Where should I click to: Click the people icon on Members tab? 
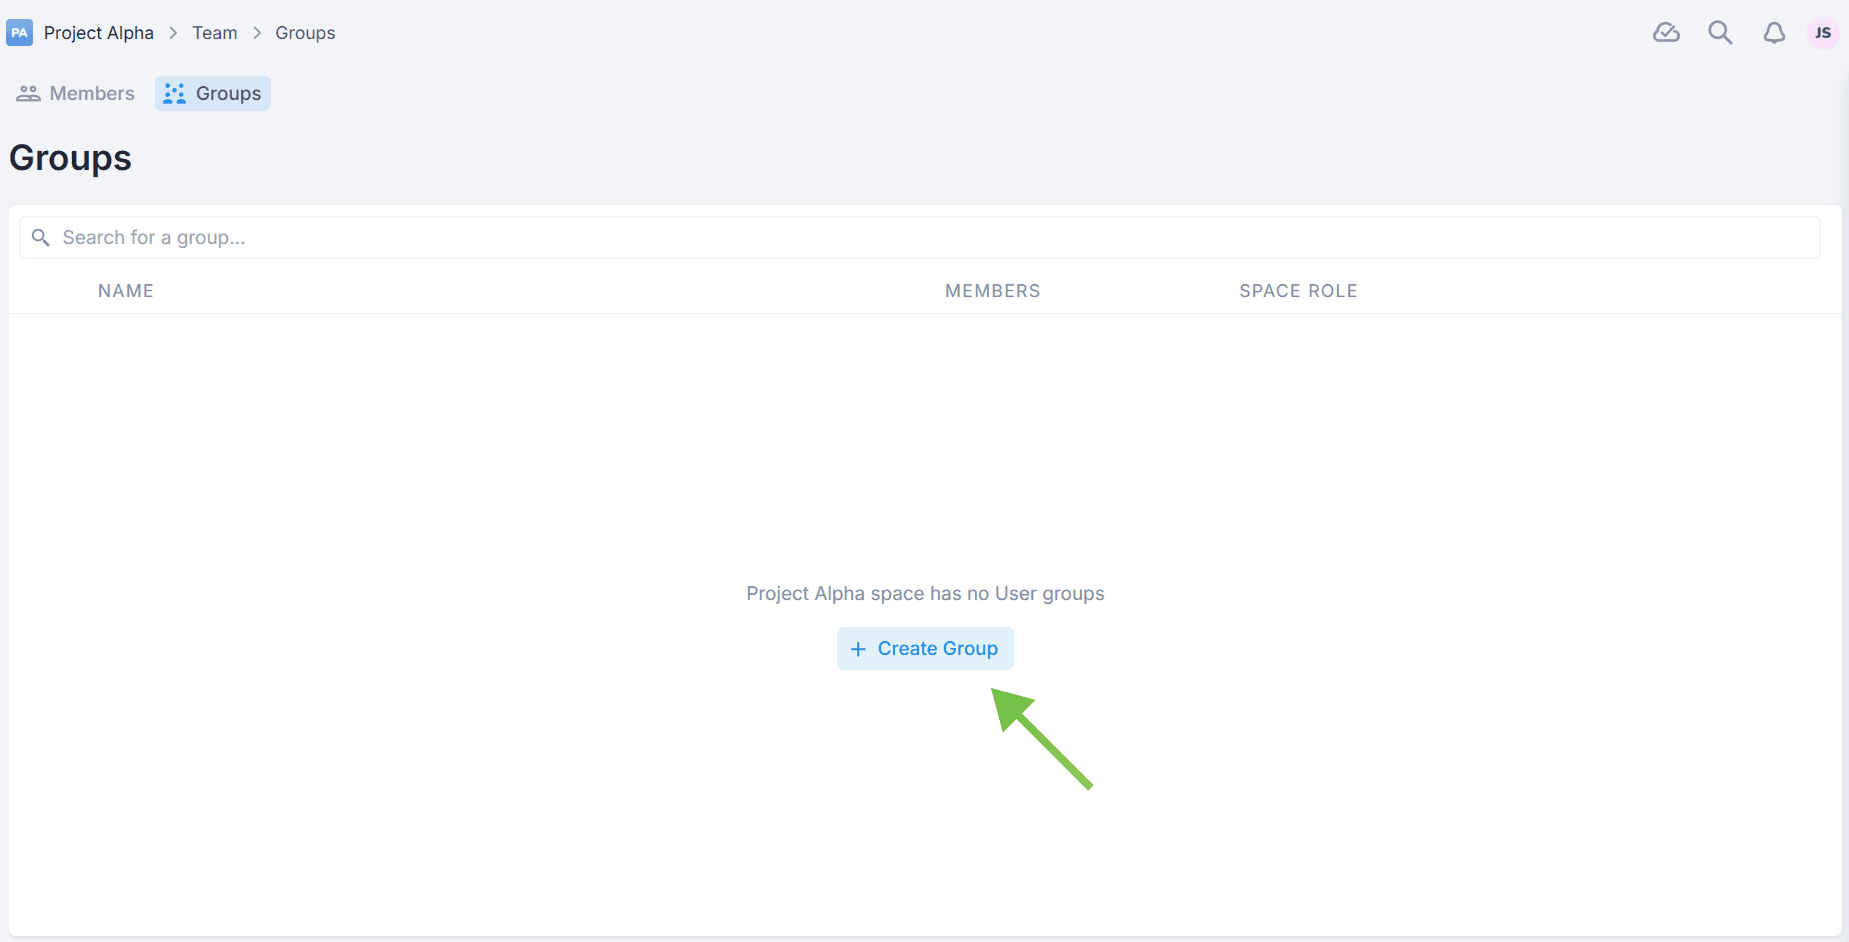click(x=28, y=94)
